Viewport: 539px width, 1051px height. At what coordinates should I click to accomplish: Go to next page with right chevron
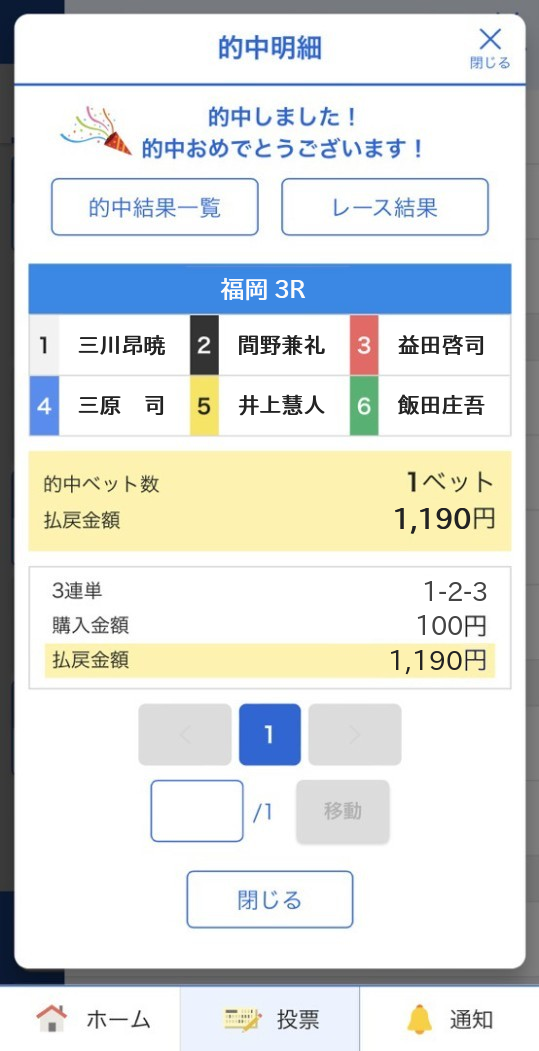[355, 735]
